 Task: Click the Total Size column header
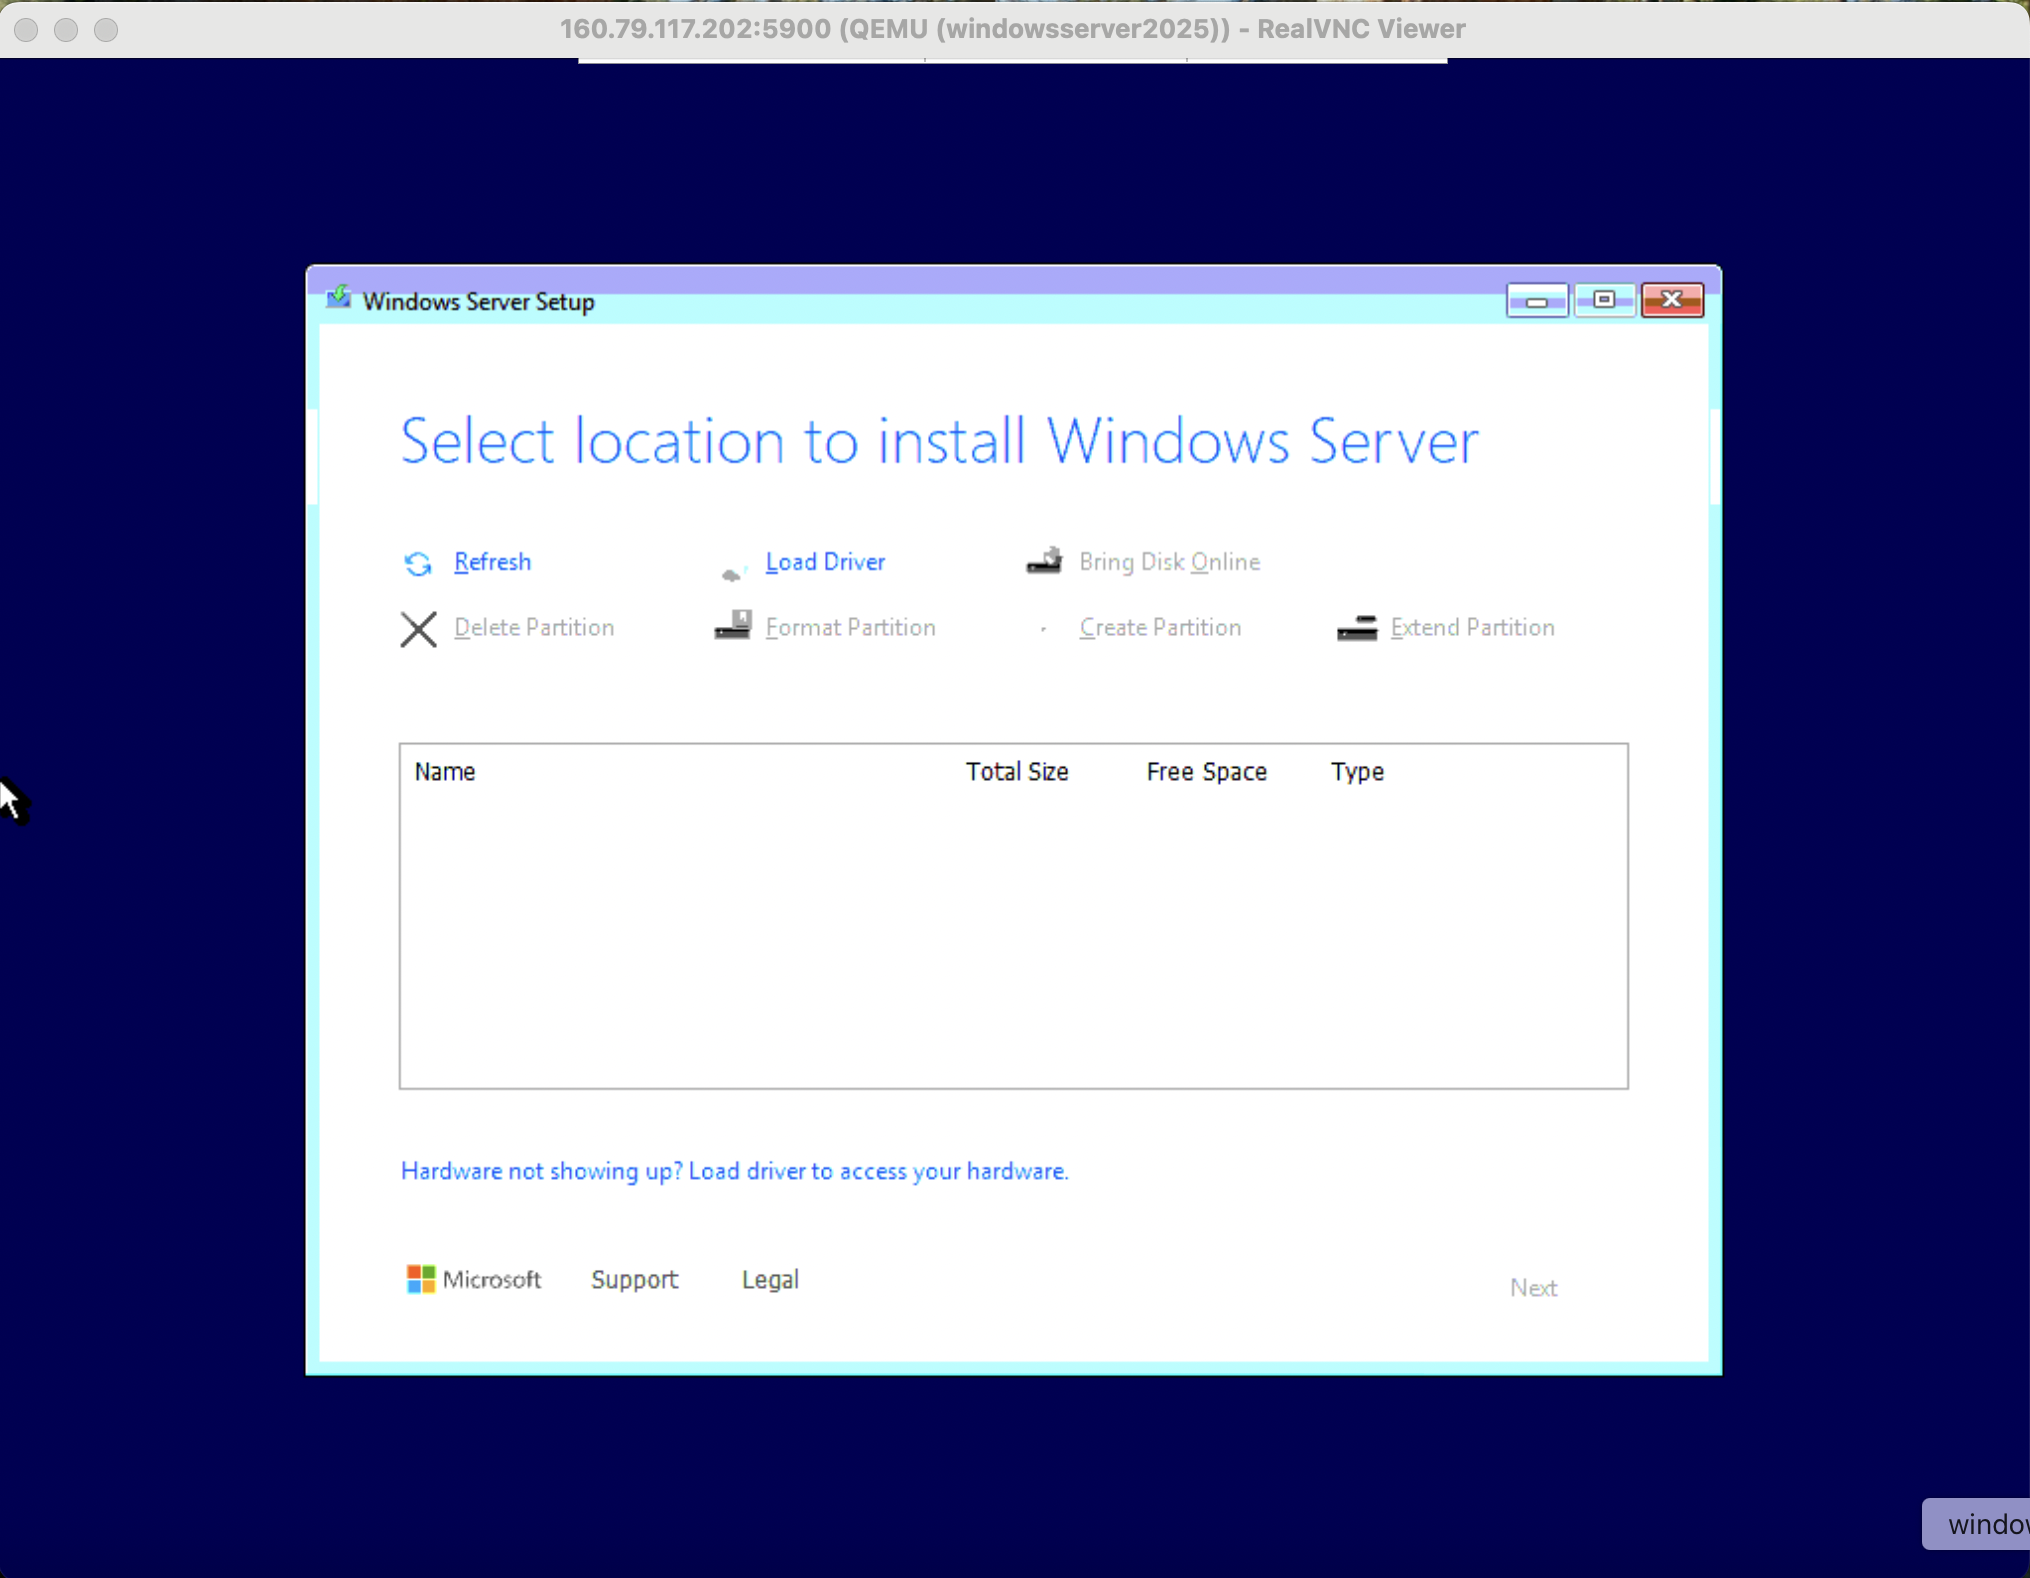point(1016,772)
